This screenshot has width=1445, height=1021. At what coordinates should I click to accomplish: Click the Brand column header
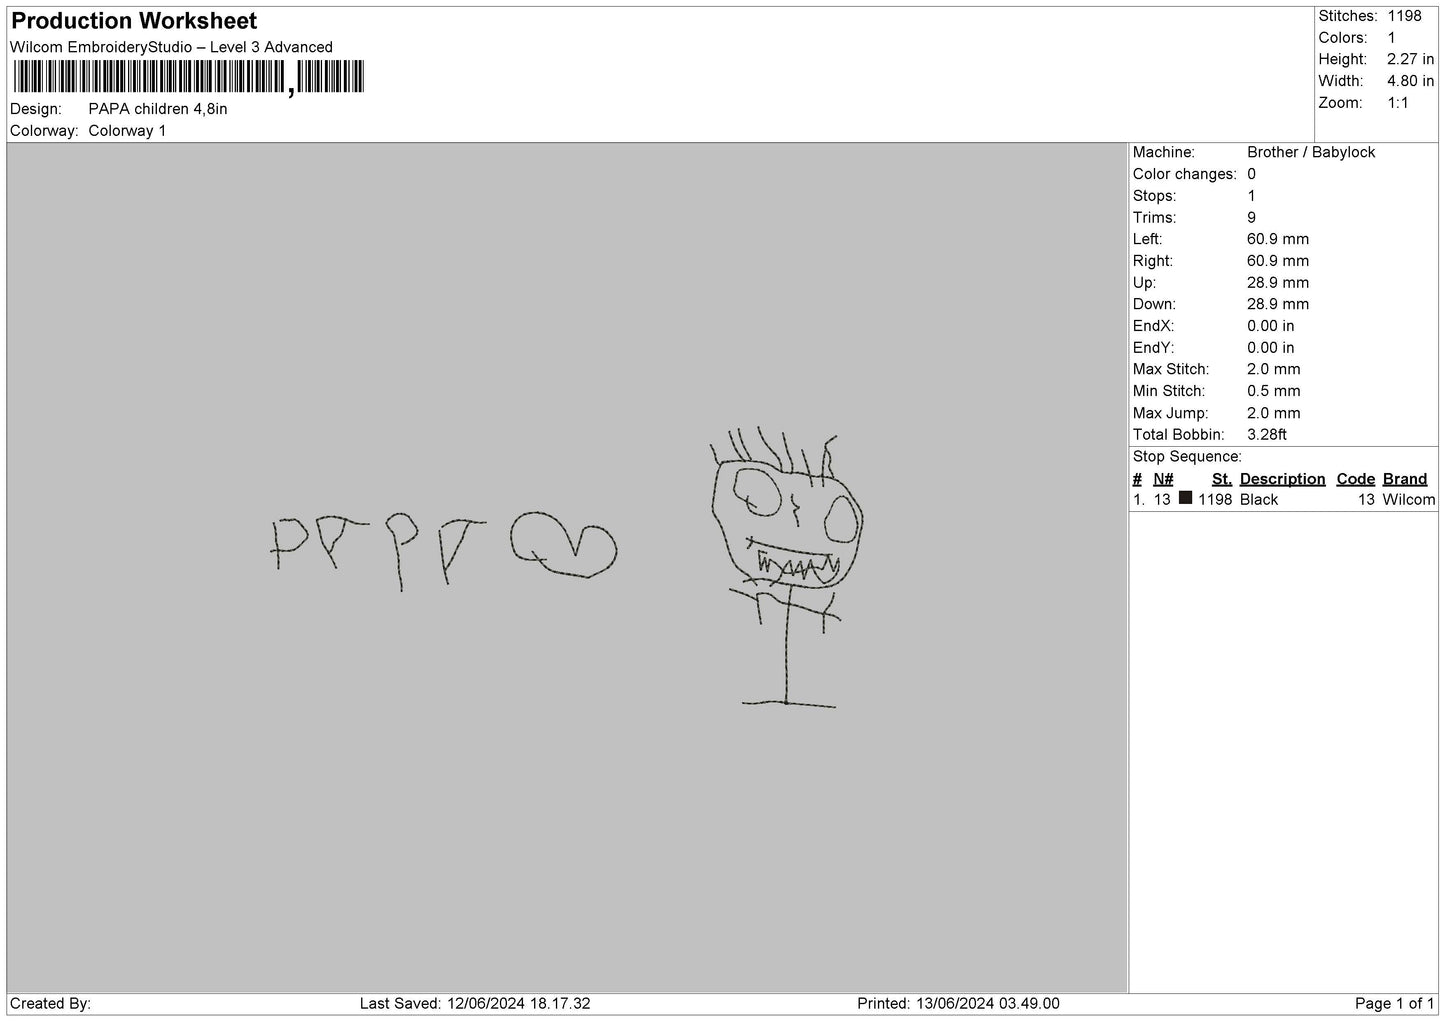point(1404,479)
